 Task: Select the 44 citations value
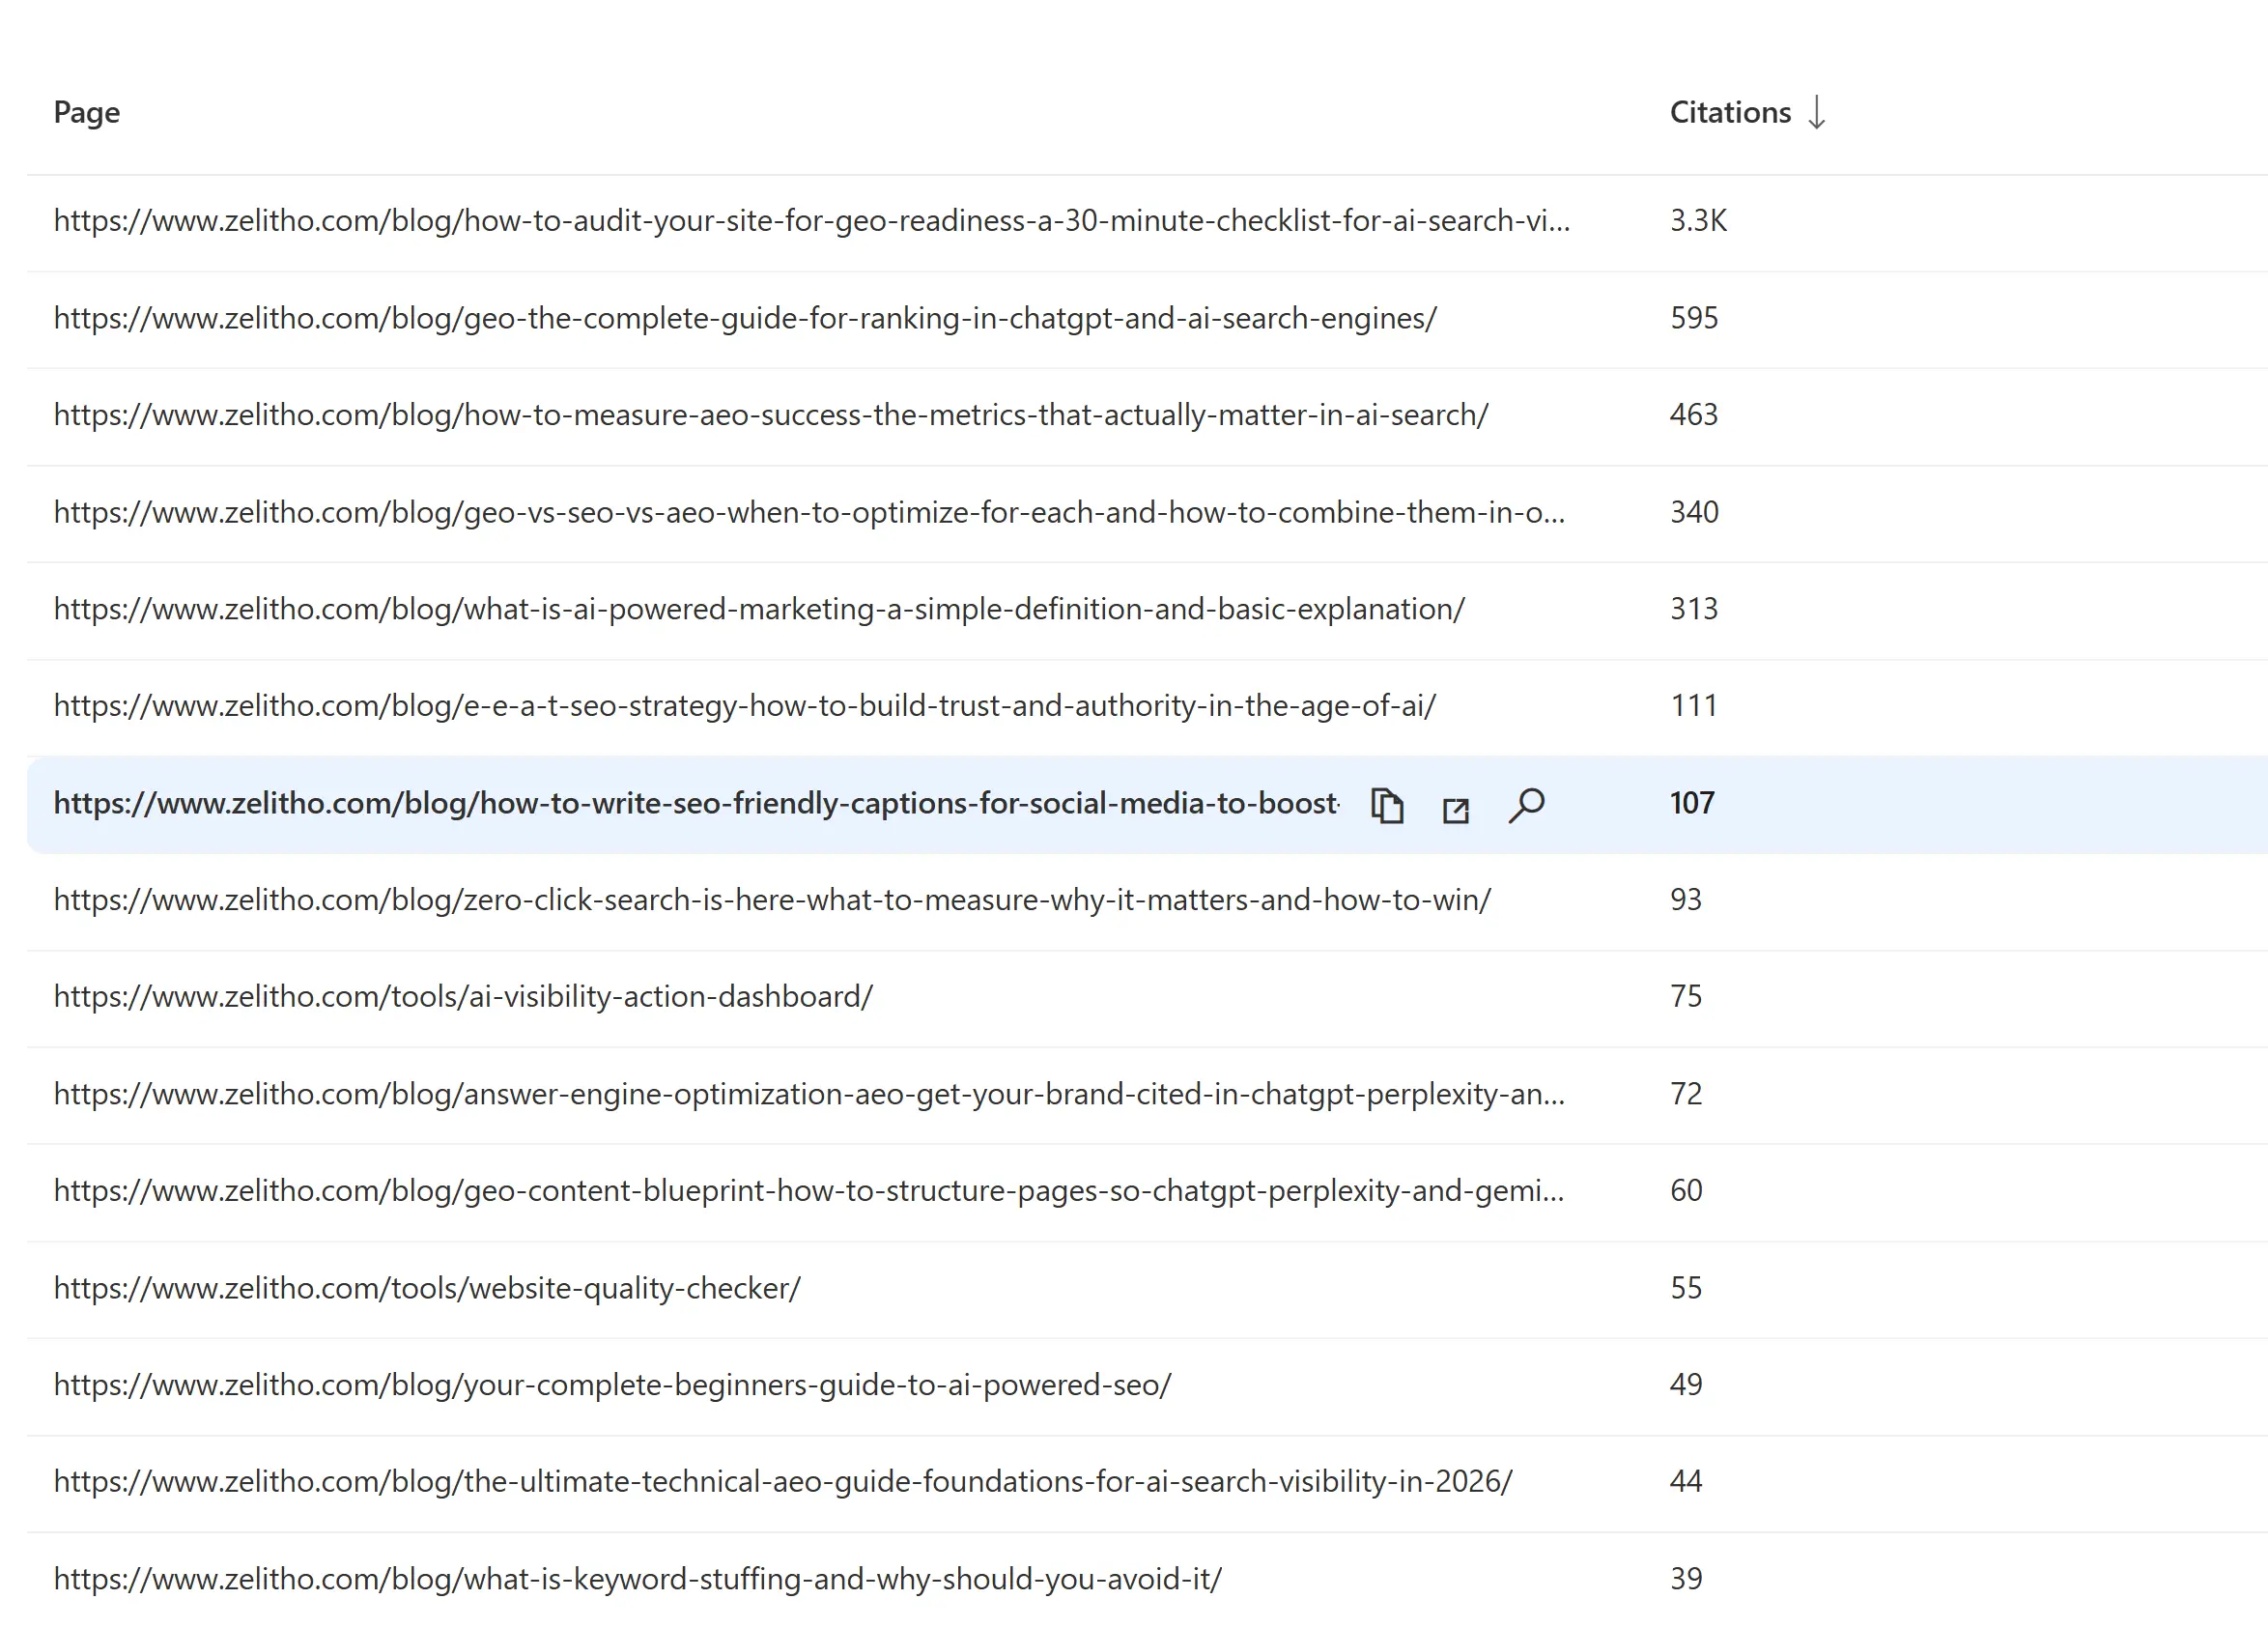pyautogui.click(x=1686, y=1482)
